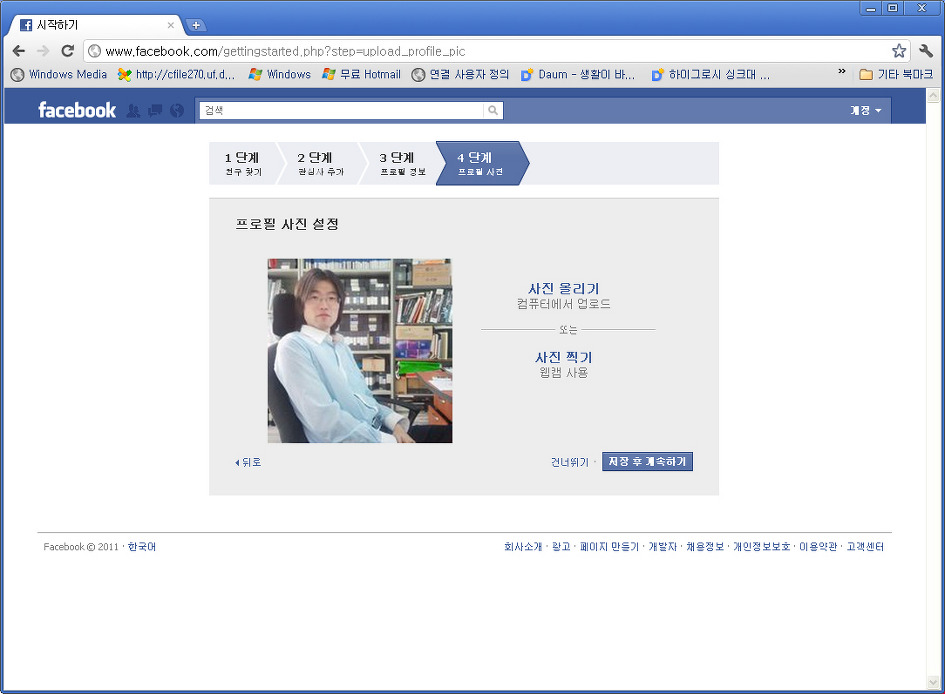This screenshot has height=694, width=945.
Task: Open cfile270 bookmark link
Action: pos(177,74)
